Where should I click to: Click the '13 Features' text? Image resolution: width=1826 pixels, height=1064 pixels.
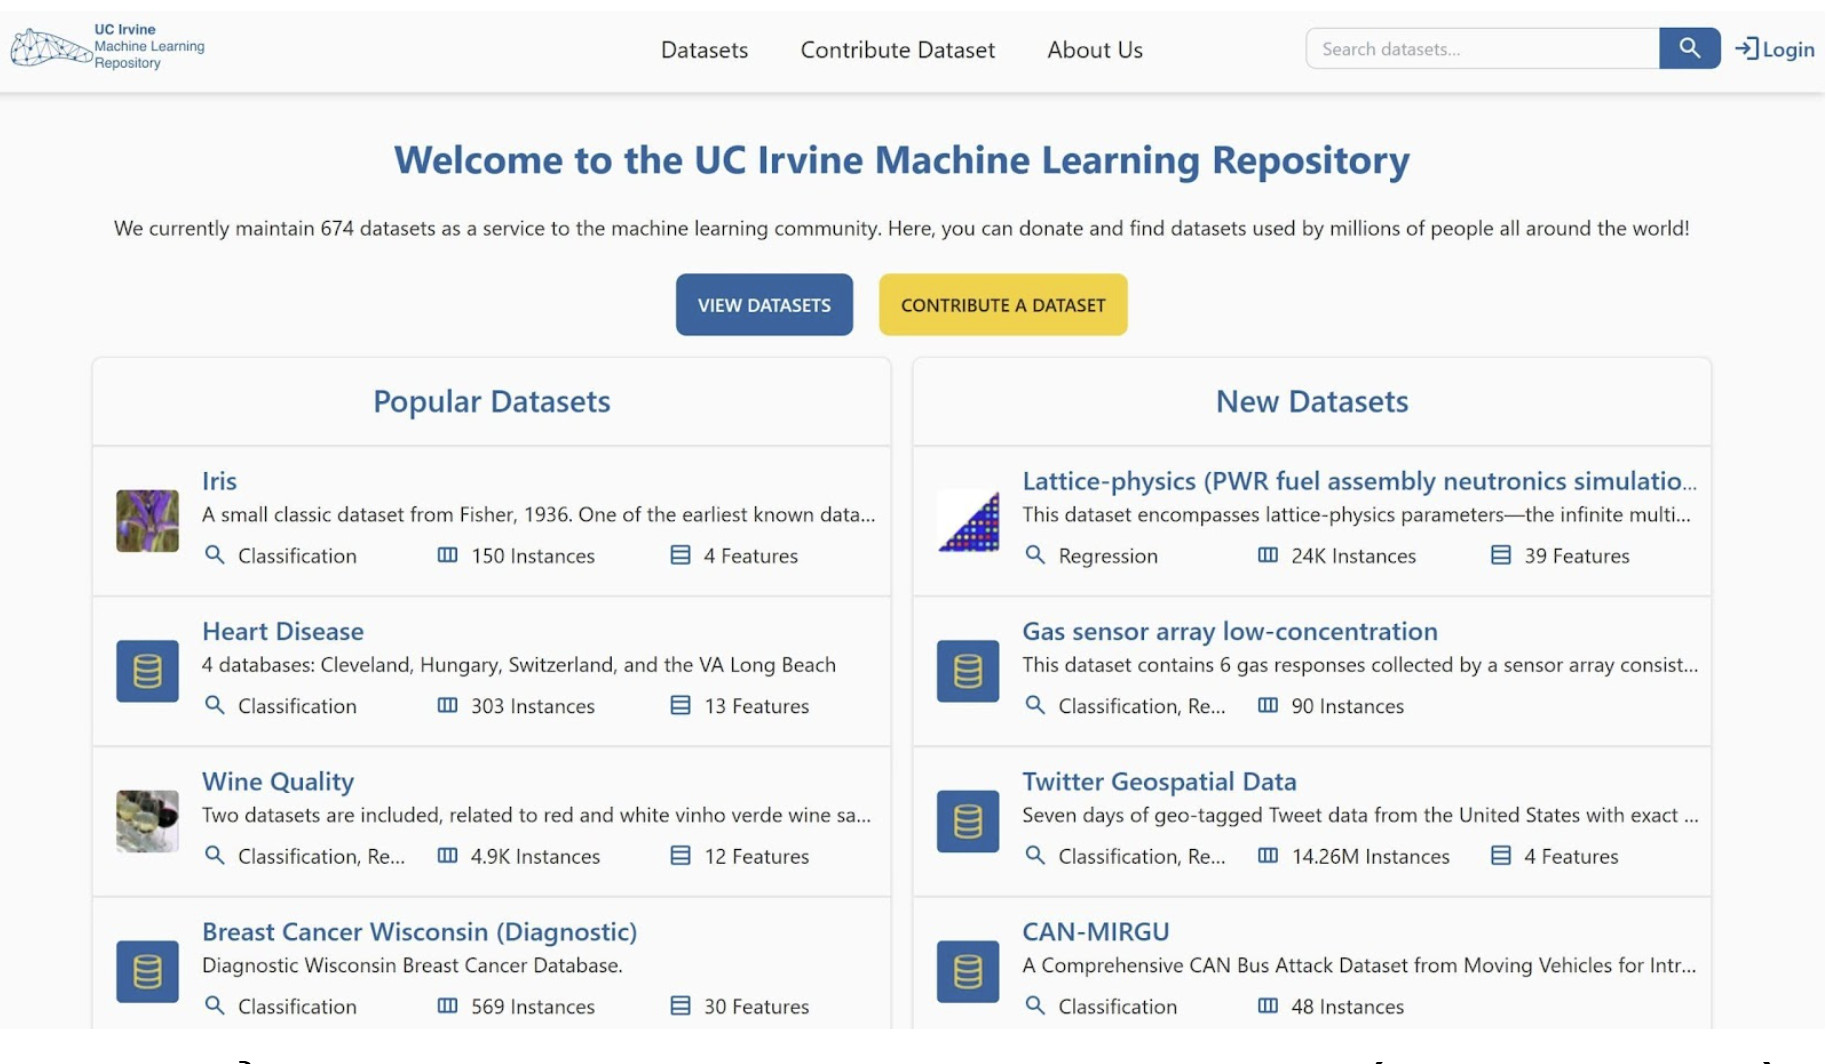point(756,706)
